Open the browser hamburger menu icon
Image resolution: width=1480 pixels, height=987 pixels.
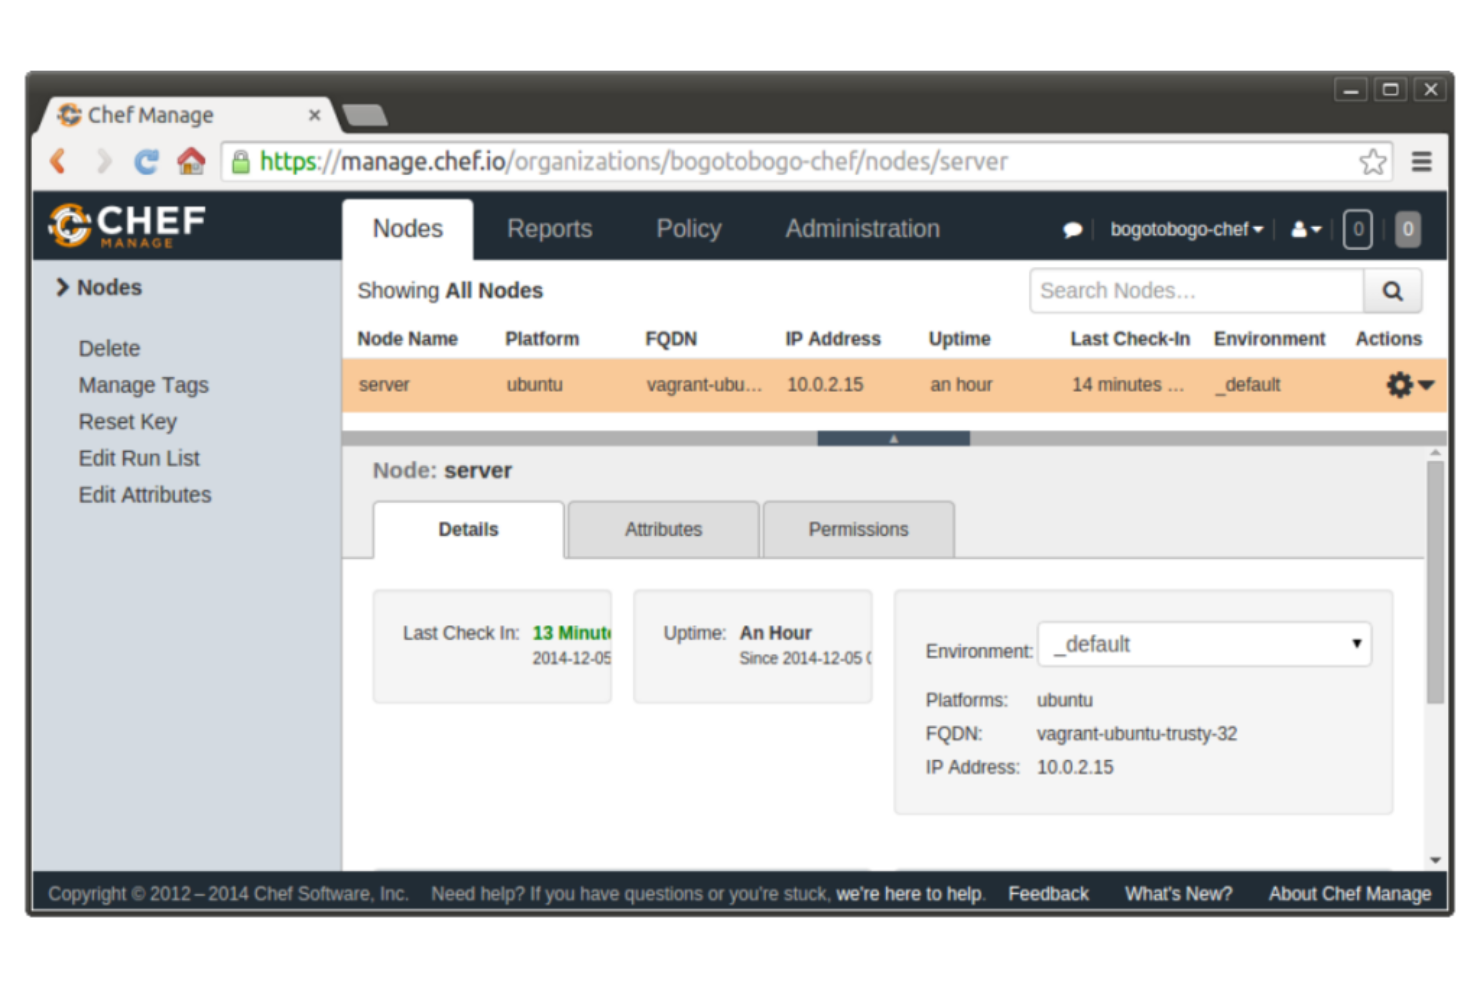point(1421,161)
